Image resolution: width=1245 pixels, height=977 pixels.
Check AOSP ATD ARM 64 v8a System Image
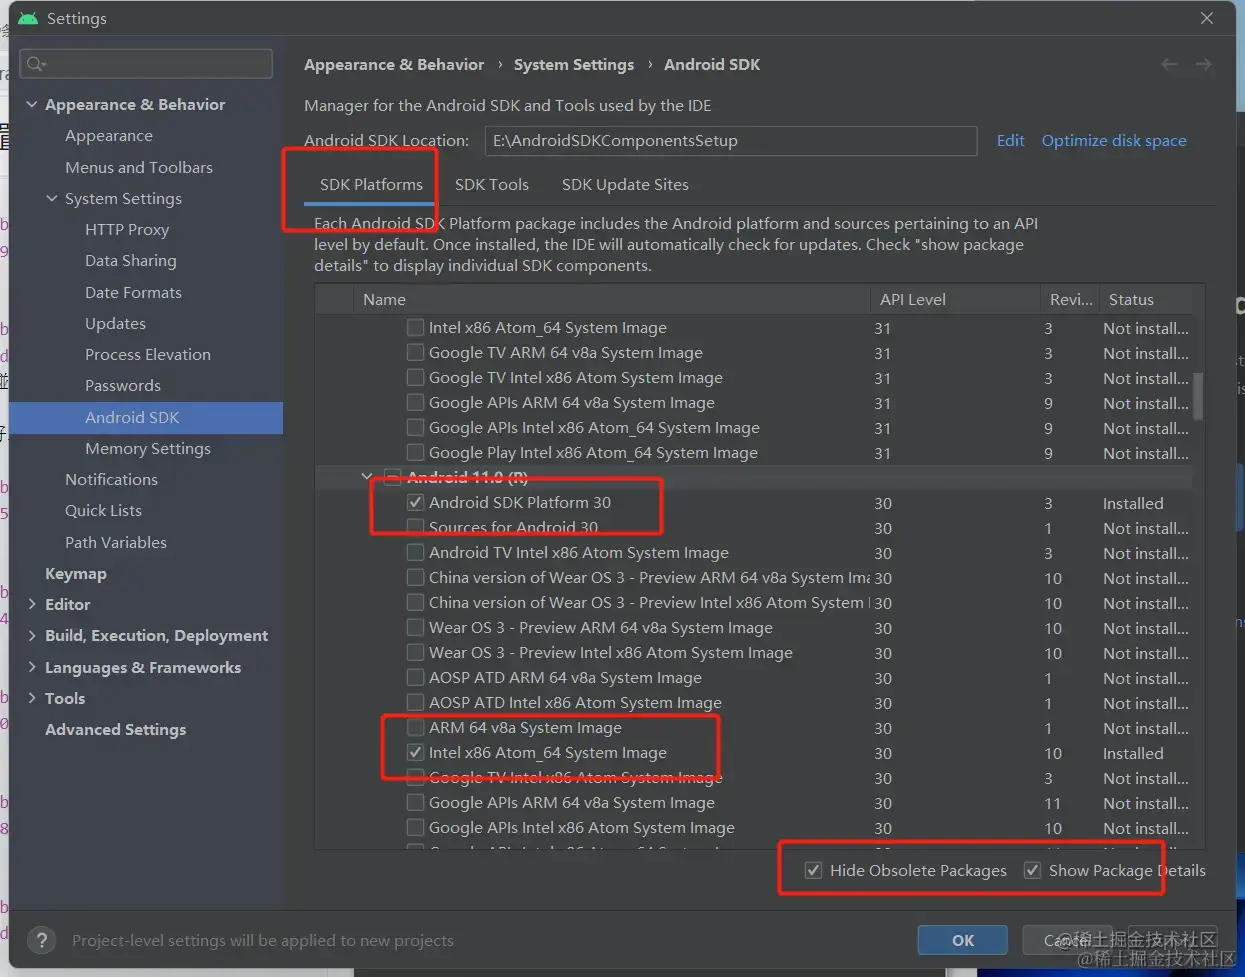pos(415,678)
